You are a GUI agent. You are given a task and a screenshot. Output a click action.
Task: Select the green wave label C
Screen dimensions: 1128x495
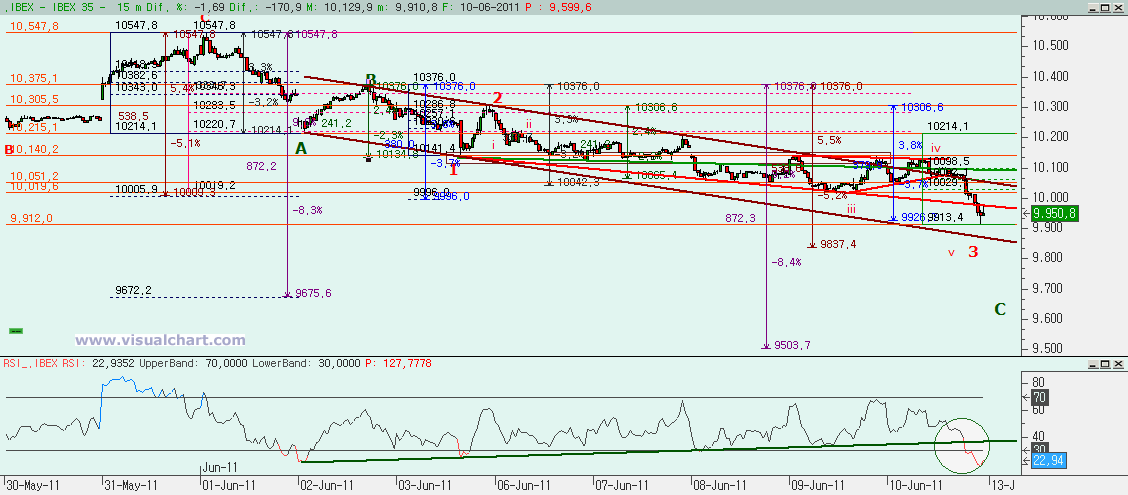coord(1000,309)
